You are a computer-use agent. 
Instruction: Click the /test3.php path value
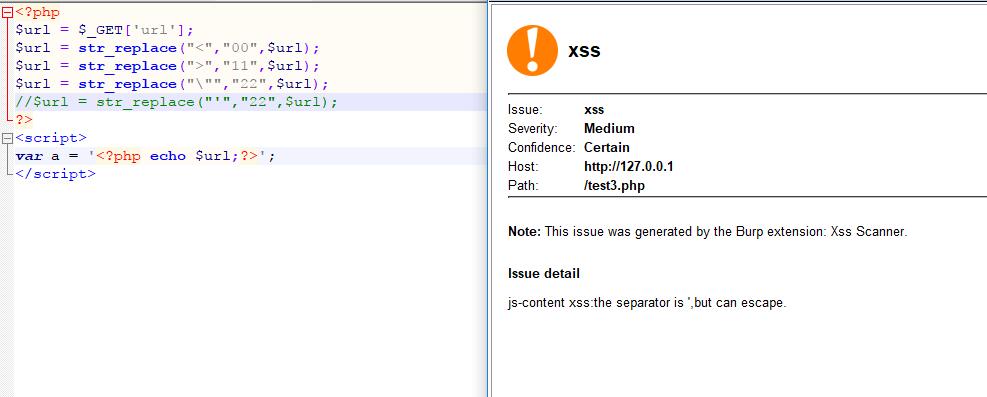pos(614,186)
